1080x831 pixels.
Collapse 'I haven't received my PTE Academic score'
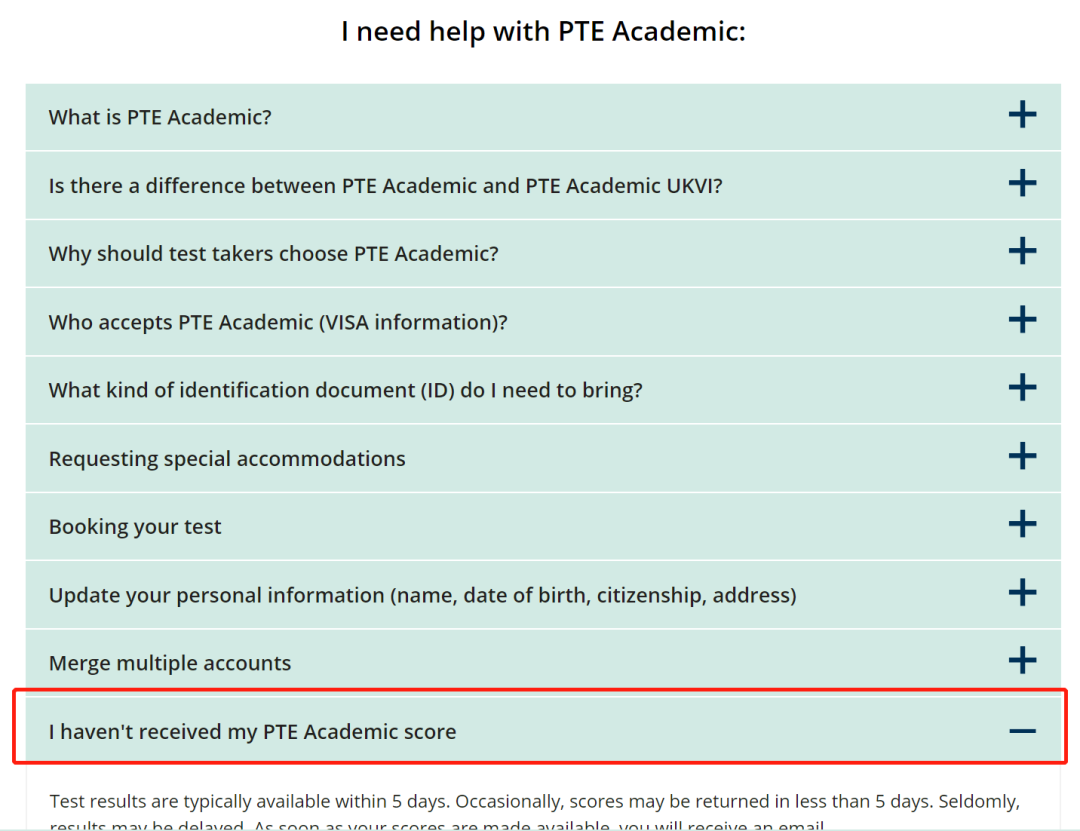(252, 732)
